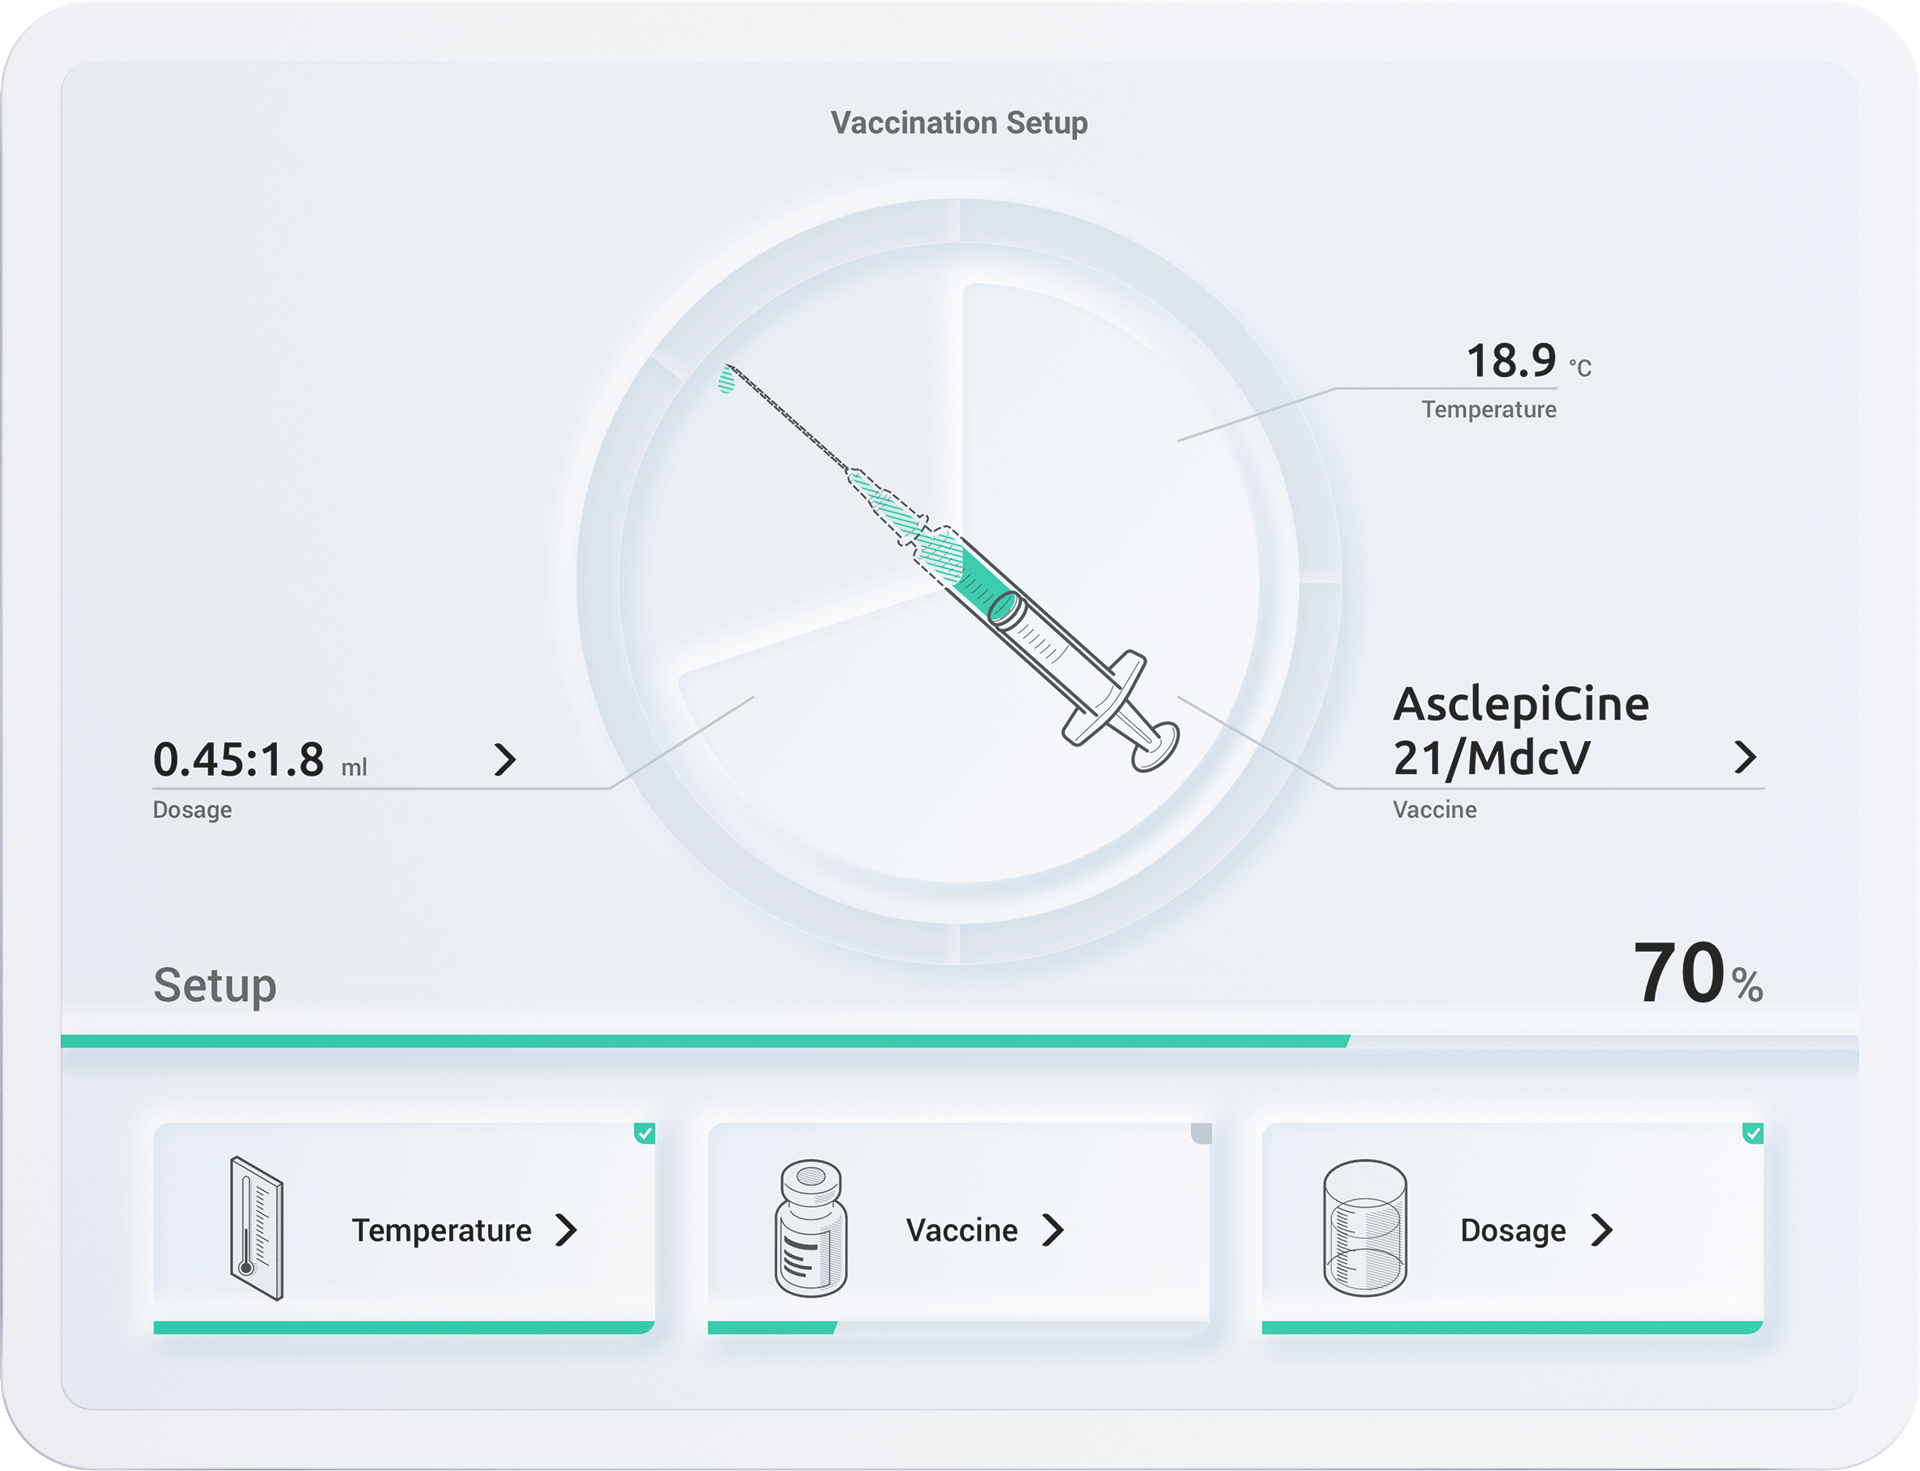
Task: Click the full progress bar under Dosage card
Action: (1512, 1327)
